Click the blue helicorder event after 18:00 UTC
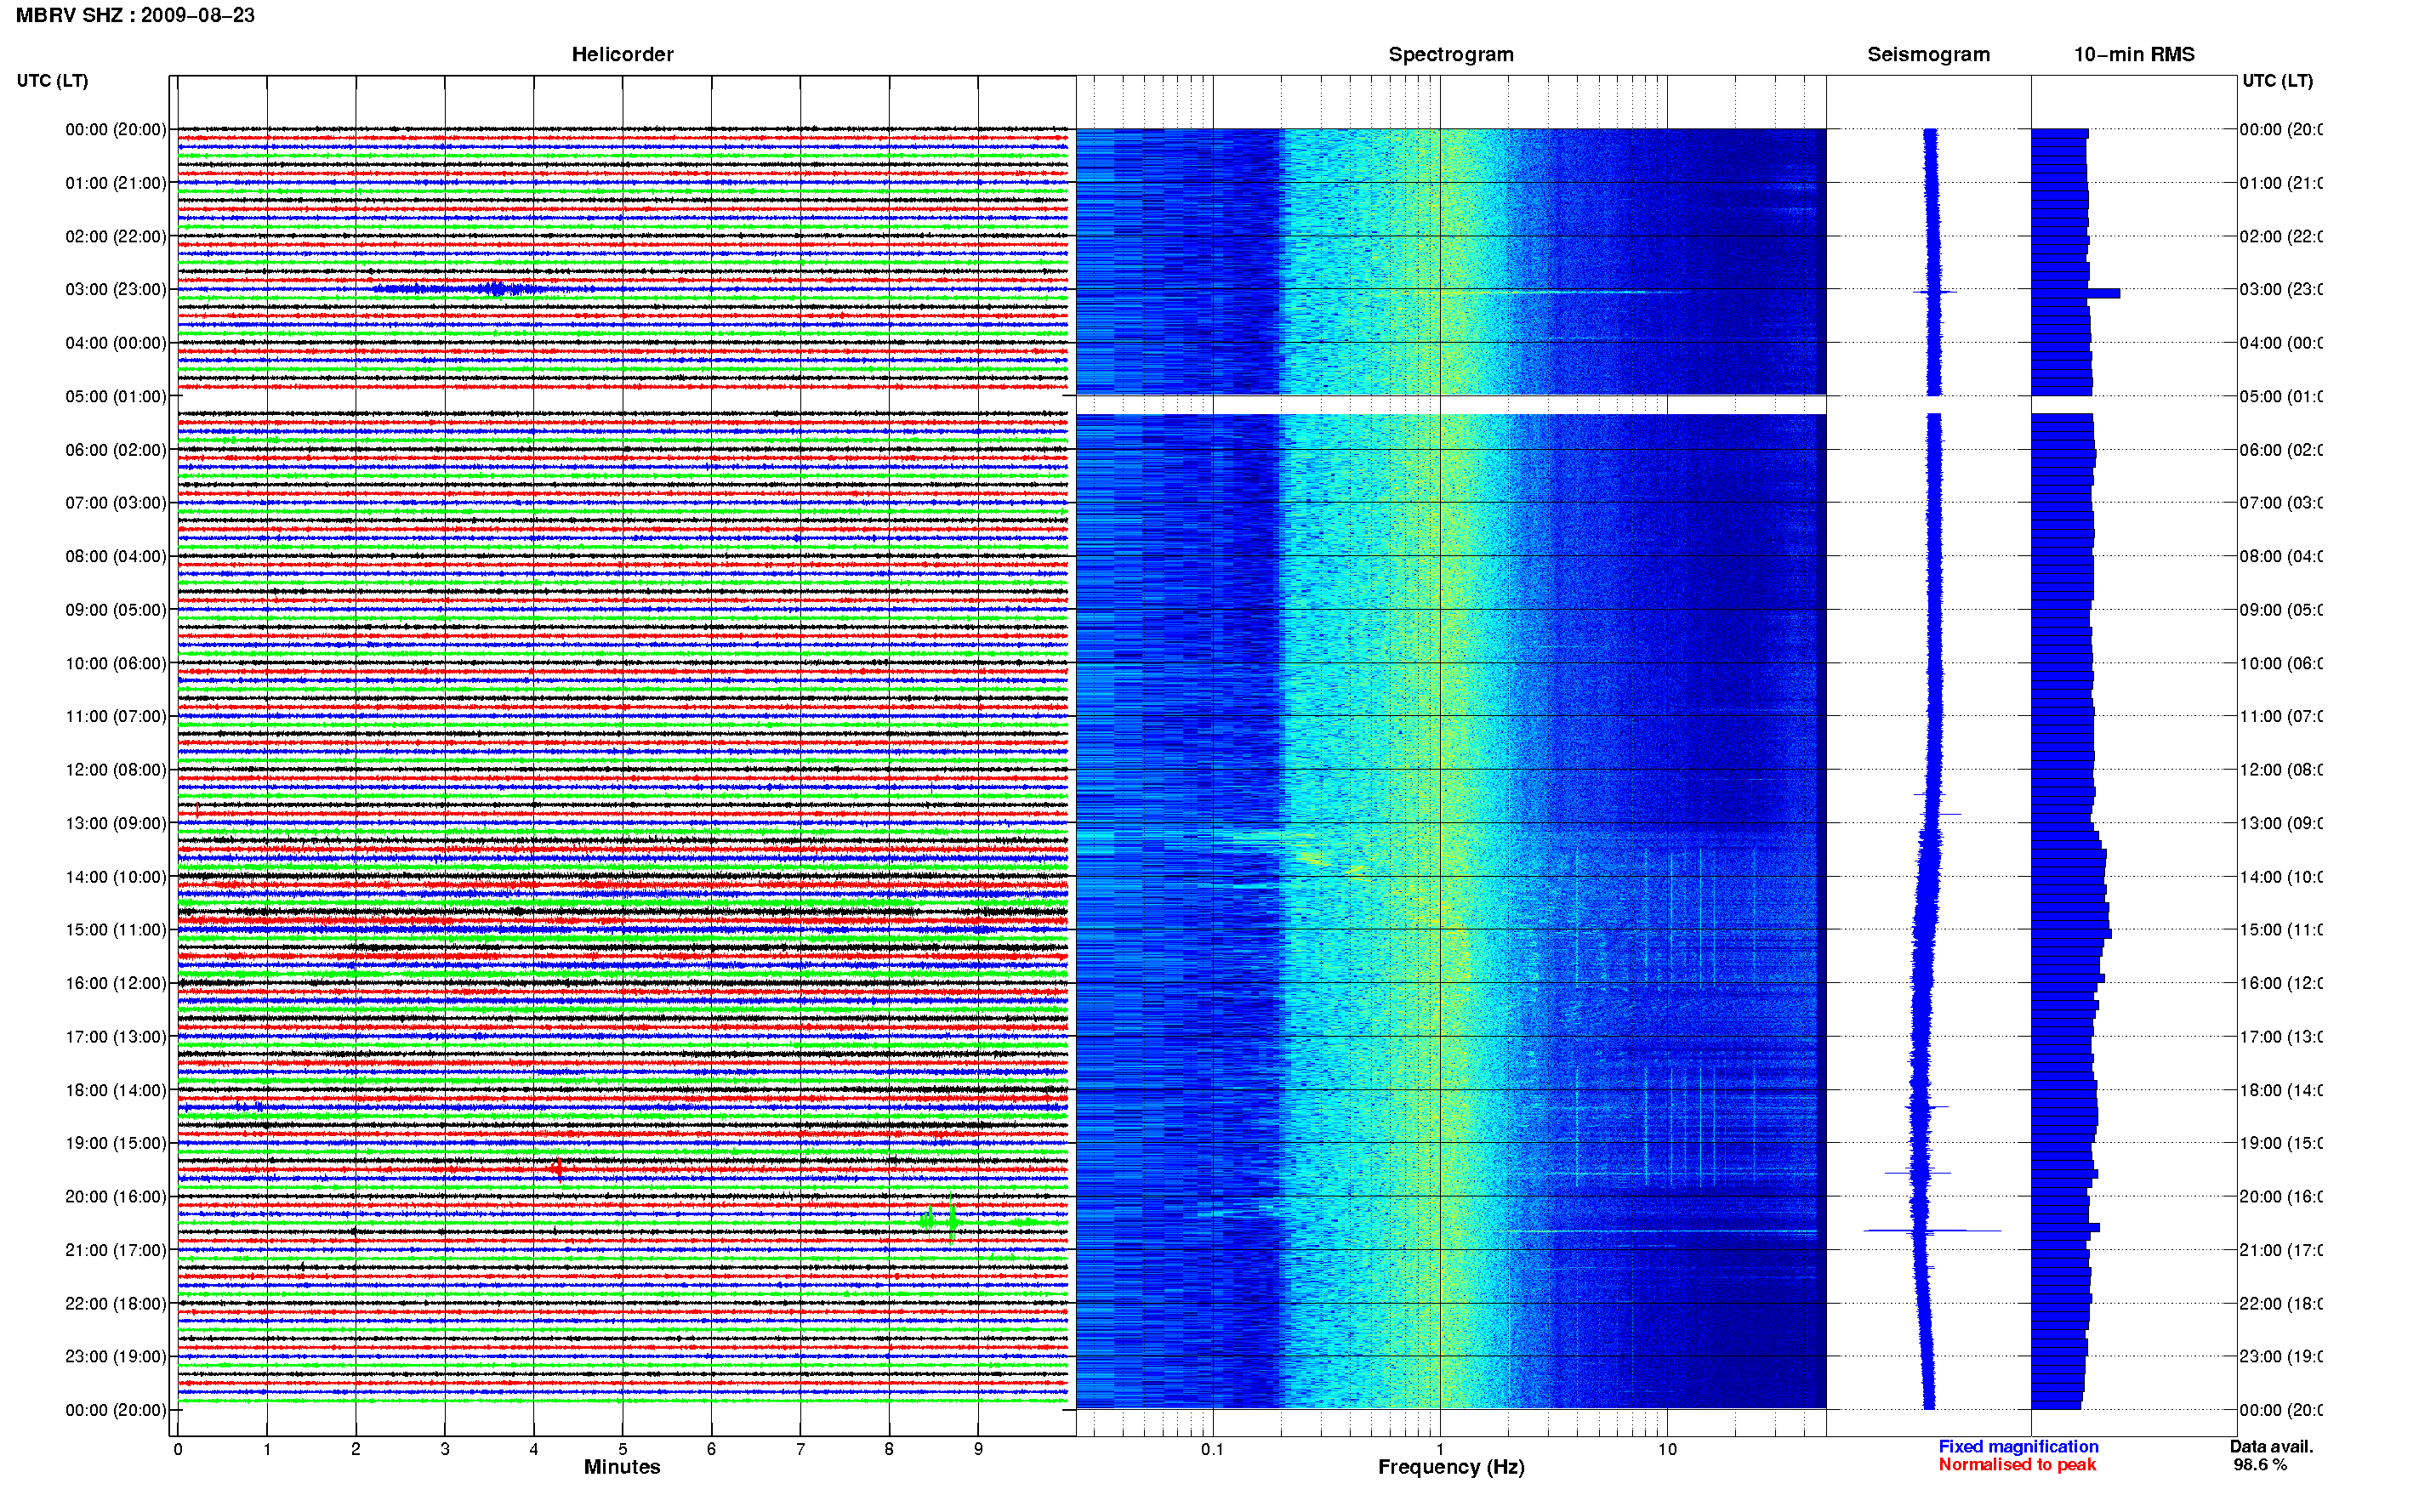Image resolution: width=2419 pixels, height=1512 pixels. [x=248, y=1106]
